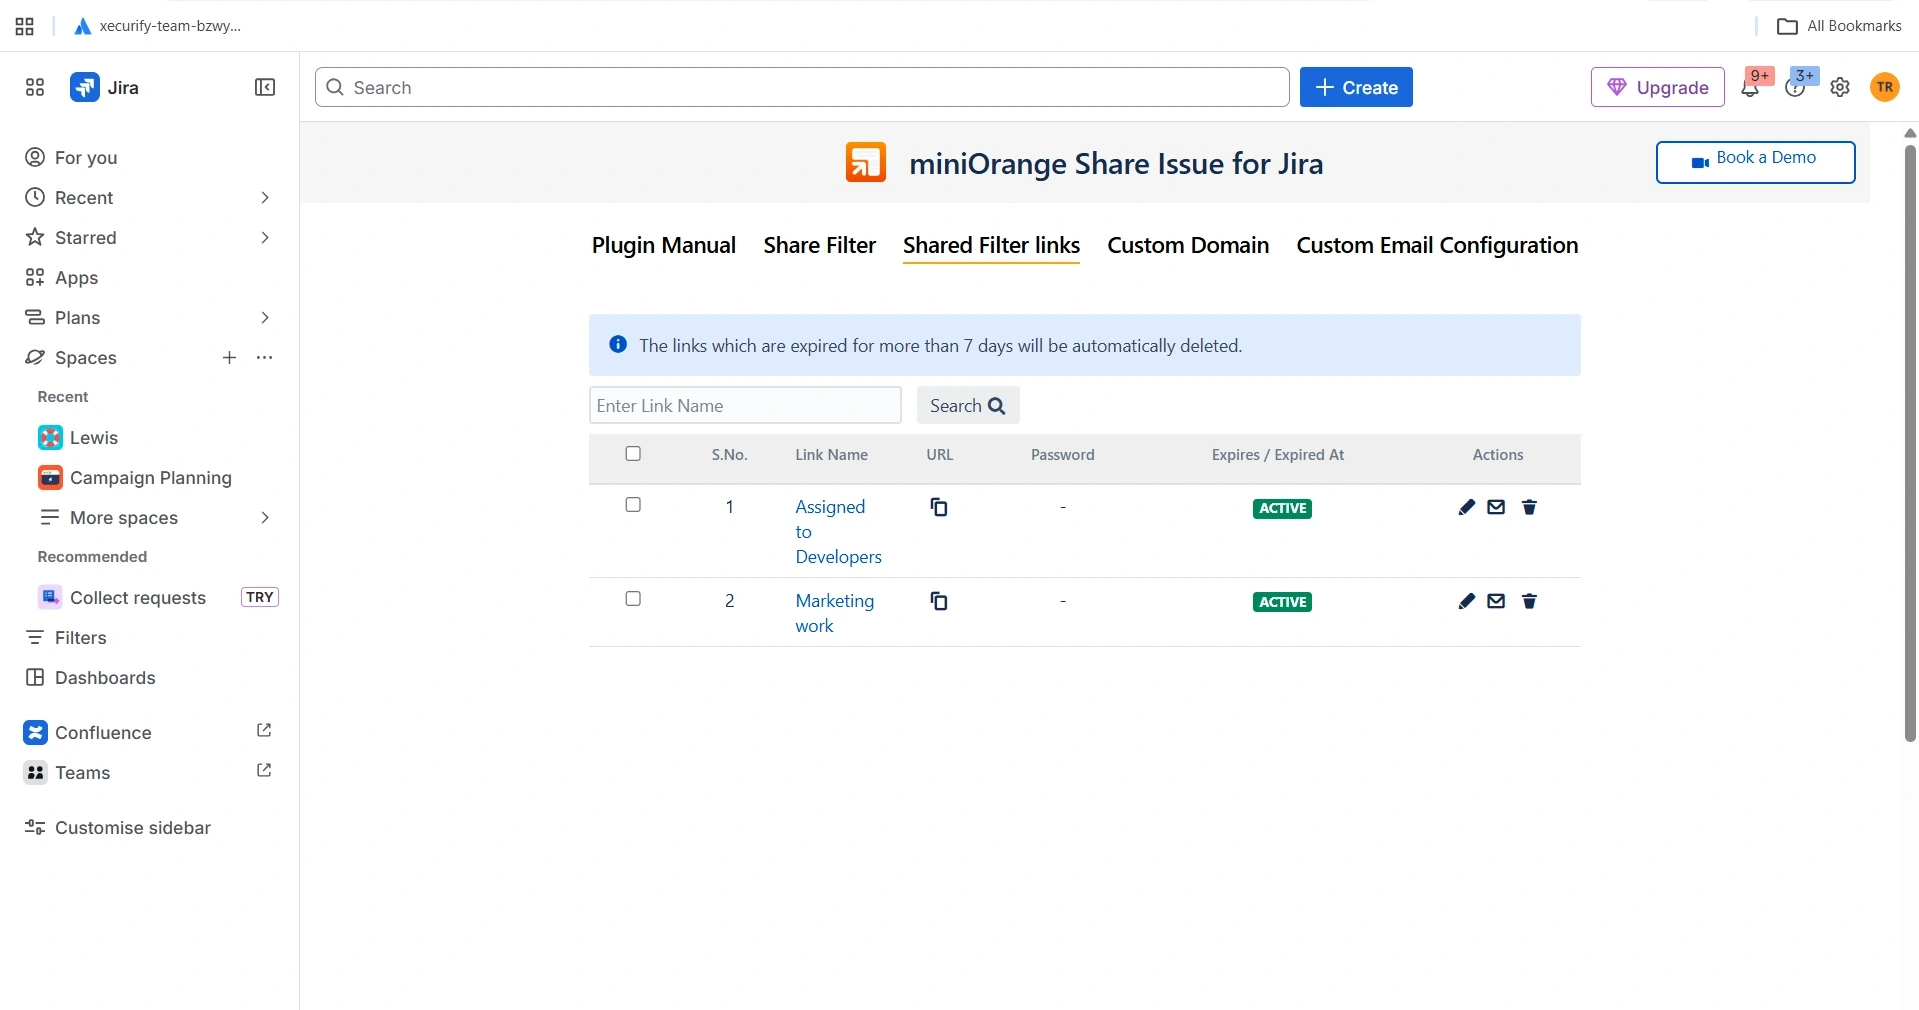
Task: Focus the top Jira Search field
Action: click(x=802, y=88)
